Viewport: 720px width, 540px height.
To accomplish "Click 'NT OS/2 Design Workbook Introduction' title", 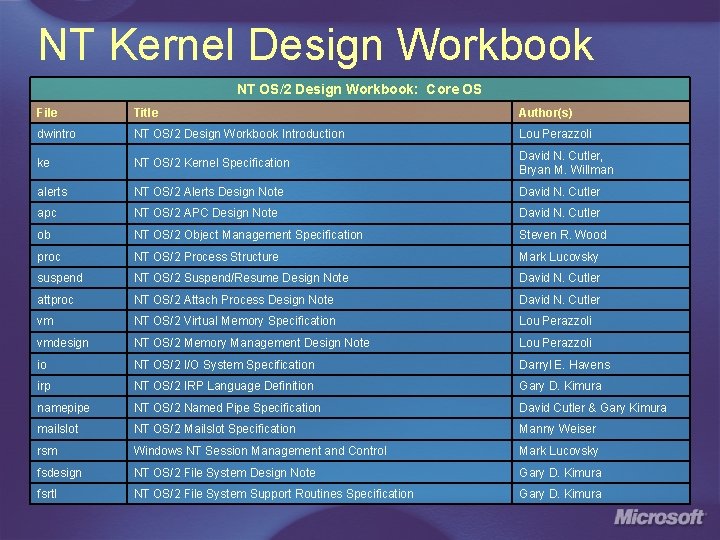I will tap(239, 134).
